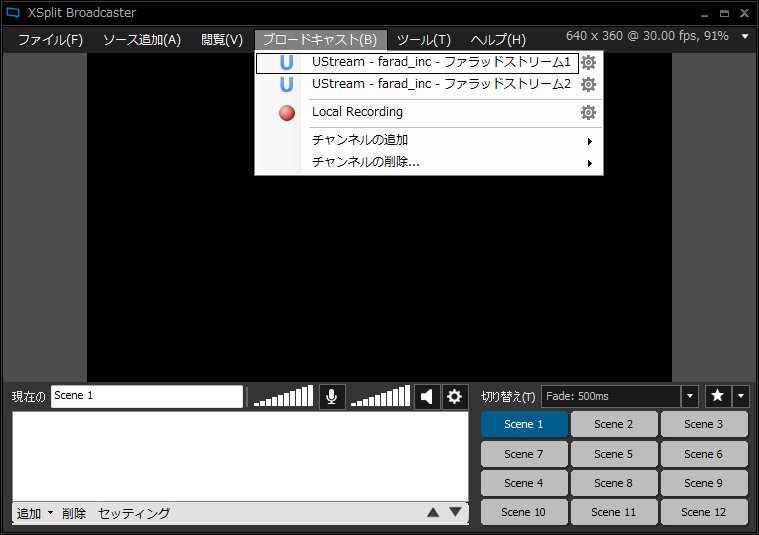Switch to Scene 7
Viewport: 759px width, 535px height.
tap(524, 454)
